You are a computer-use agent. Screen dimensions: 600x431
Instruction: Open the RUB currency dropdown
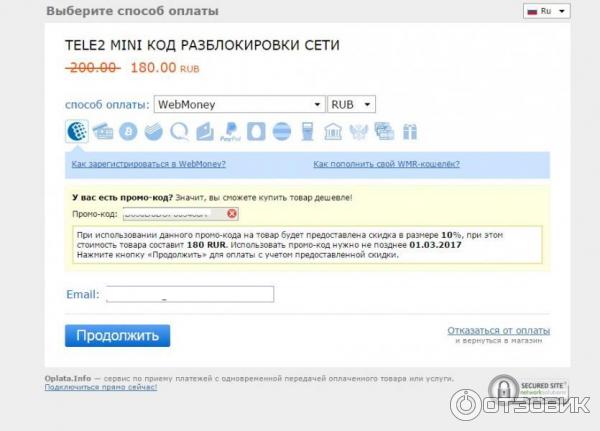[351, 104]
